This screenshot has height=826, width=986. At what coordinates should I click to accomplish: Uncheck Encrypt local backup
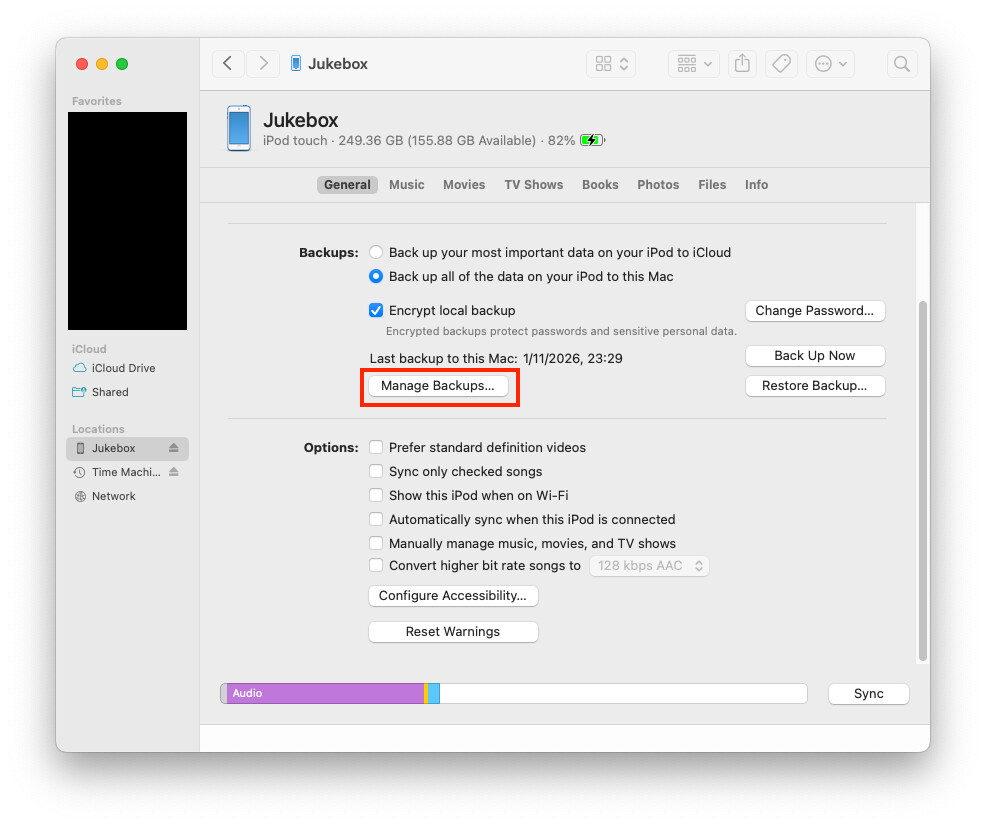point(376,311)
